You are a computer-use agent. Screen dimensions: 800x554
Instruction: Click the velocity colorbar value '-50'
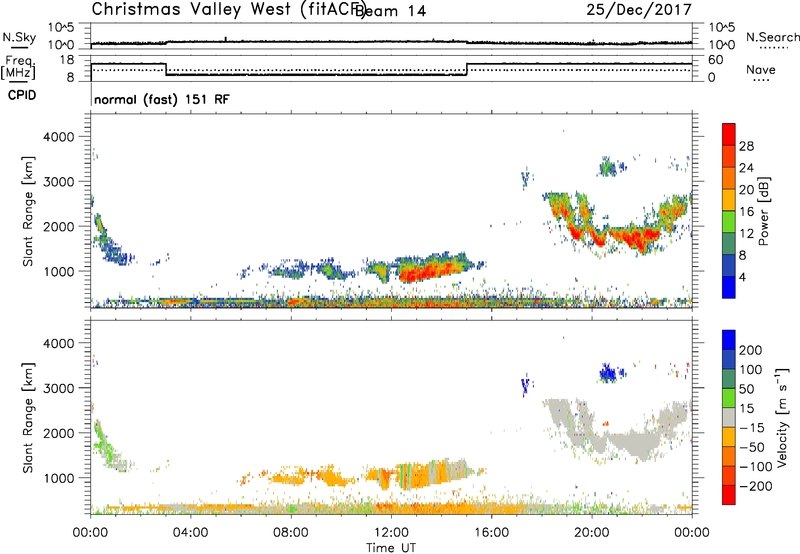pyautogui.click(x=752, y=447)
